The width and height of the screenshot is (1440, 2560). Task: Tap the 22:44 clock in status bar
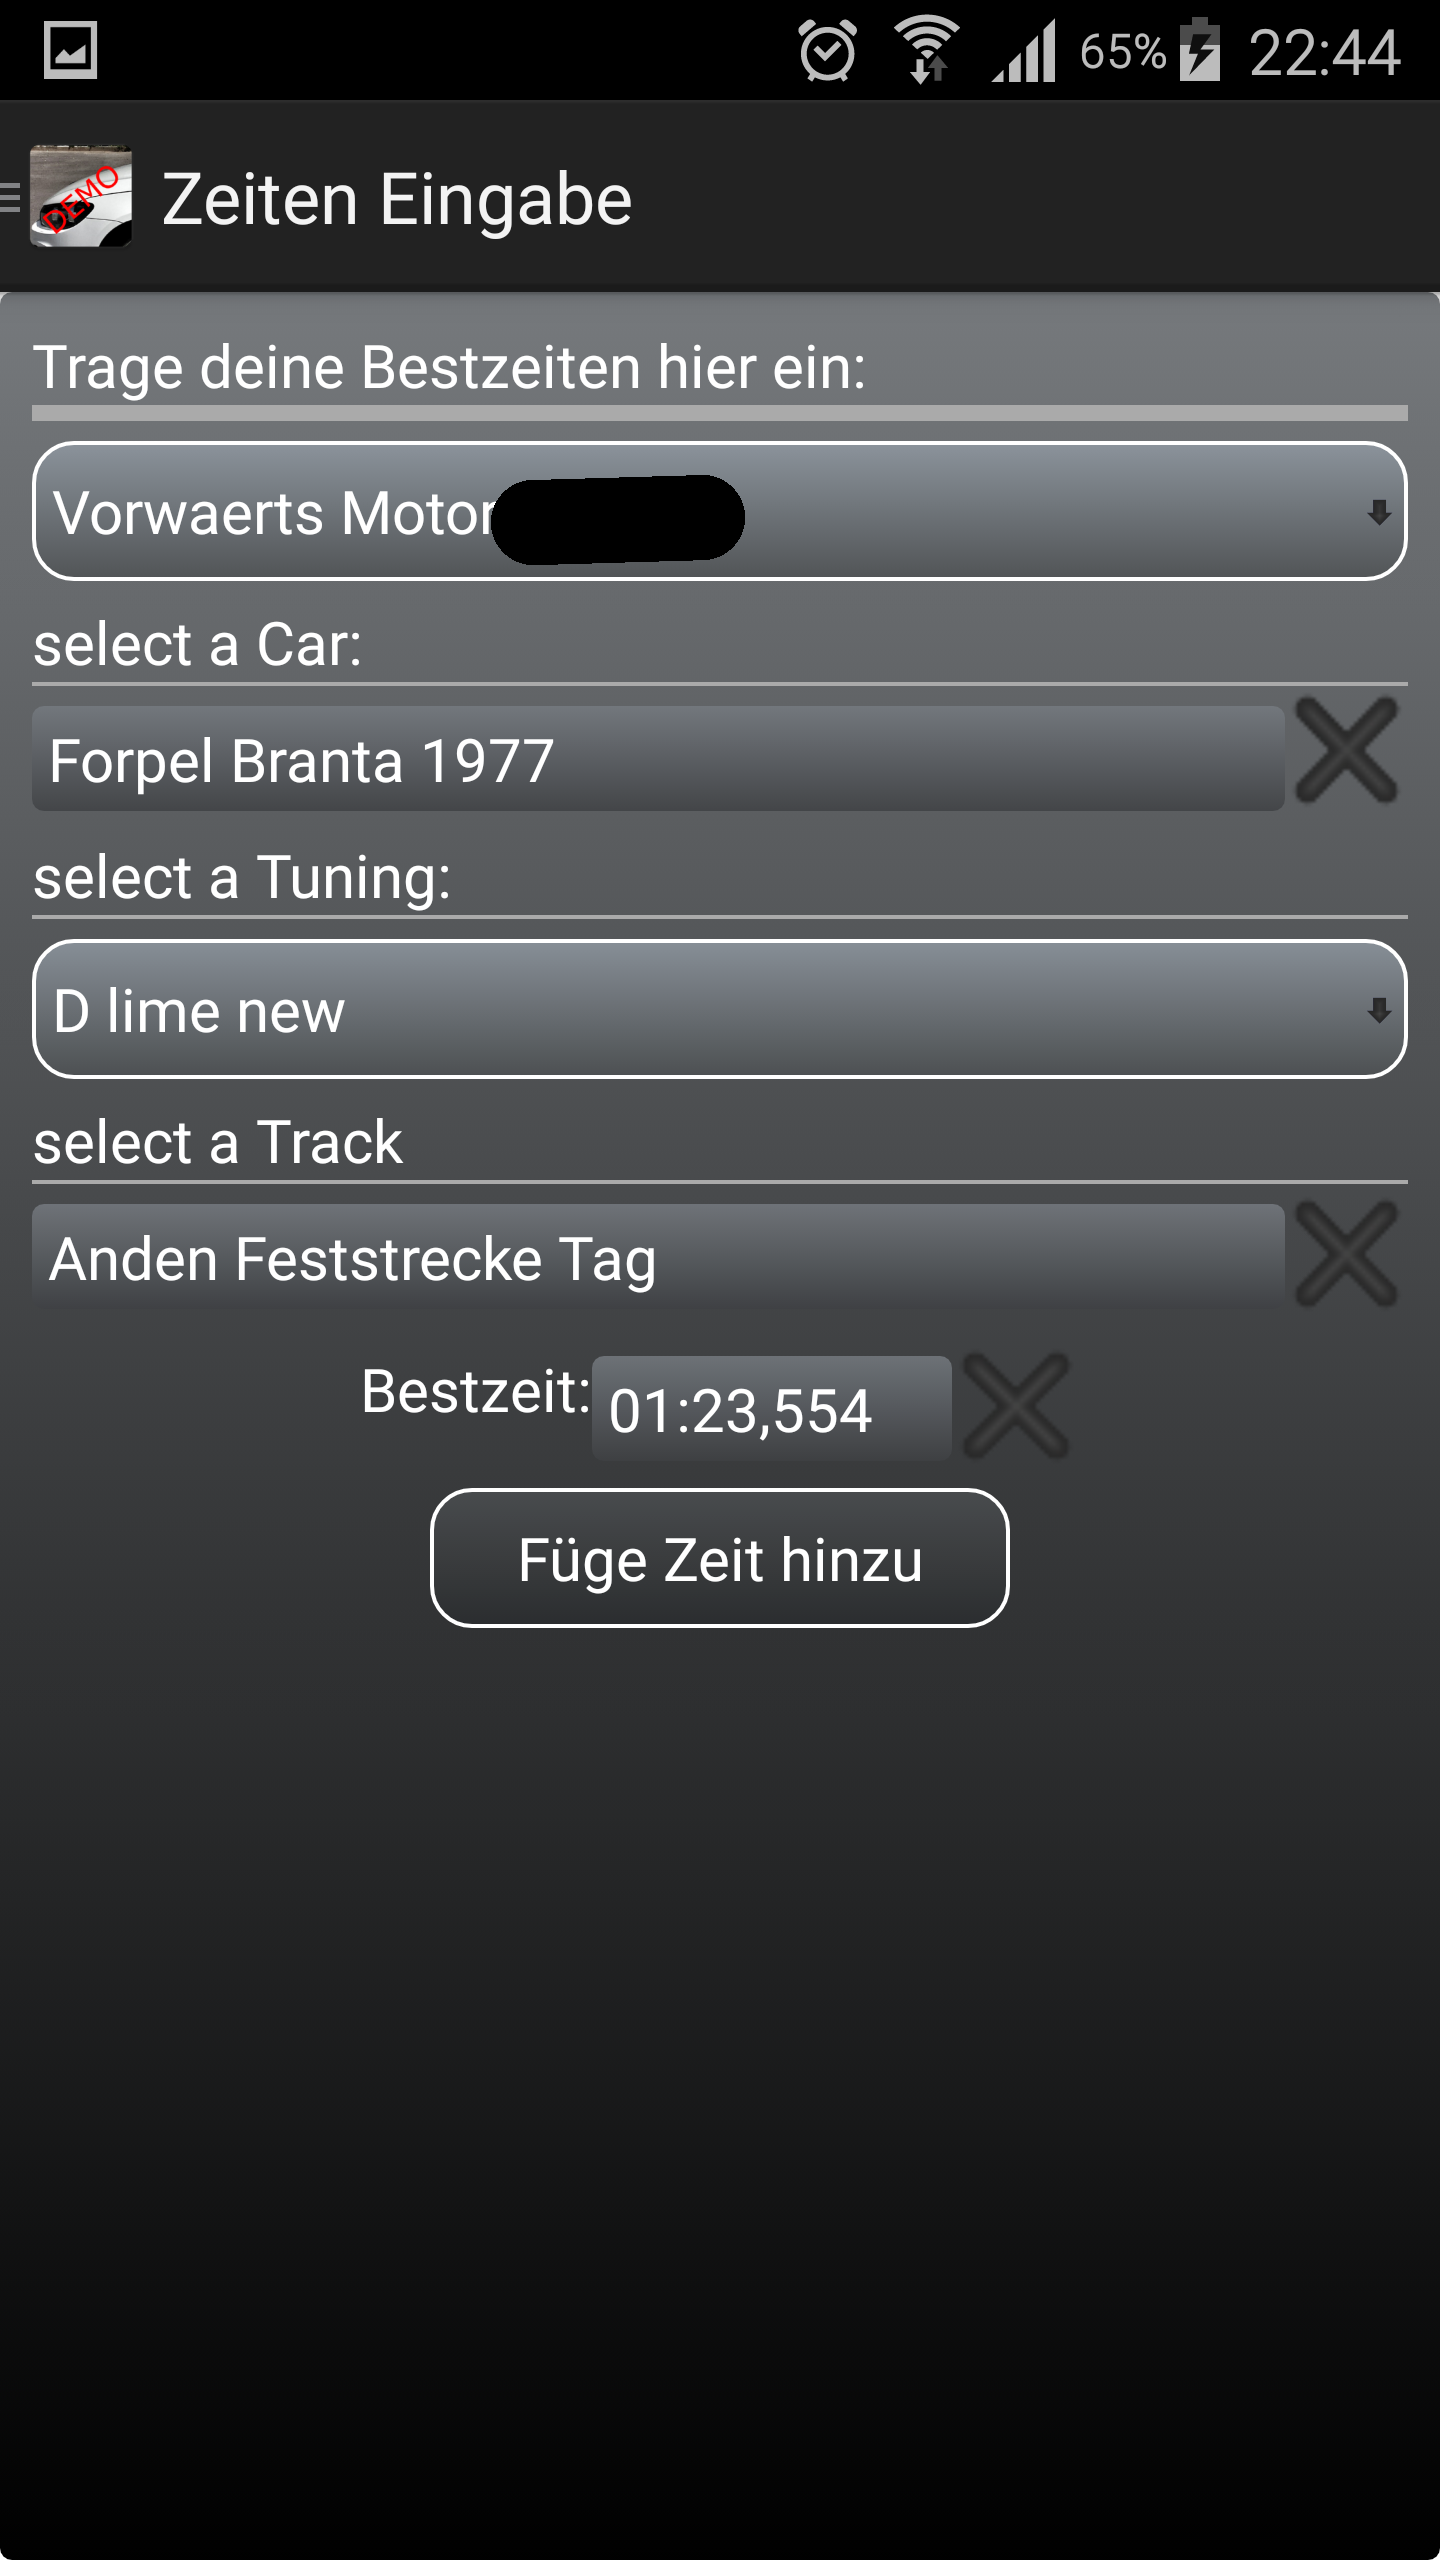click(1324, 51)
